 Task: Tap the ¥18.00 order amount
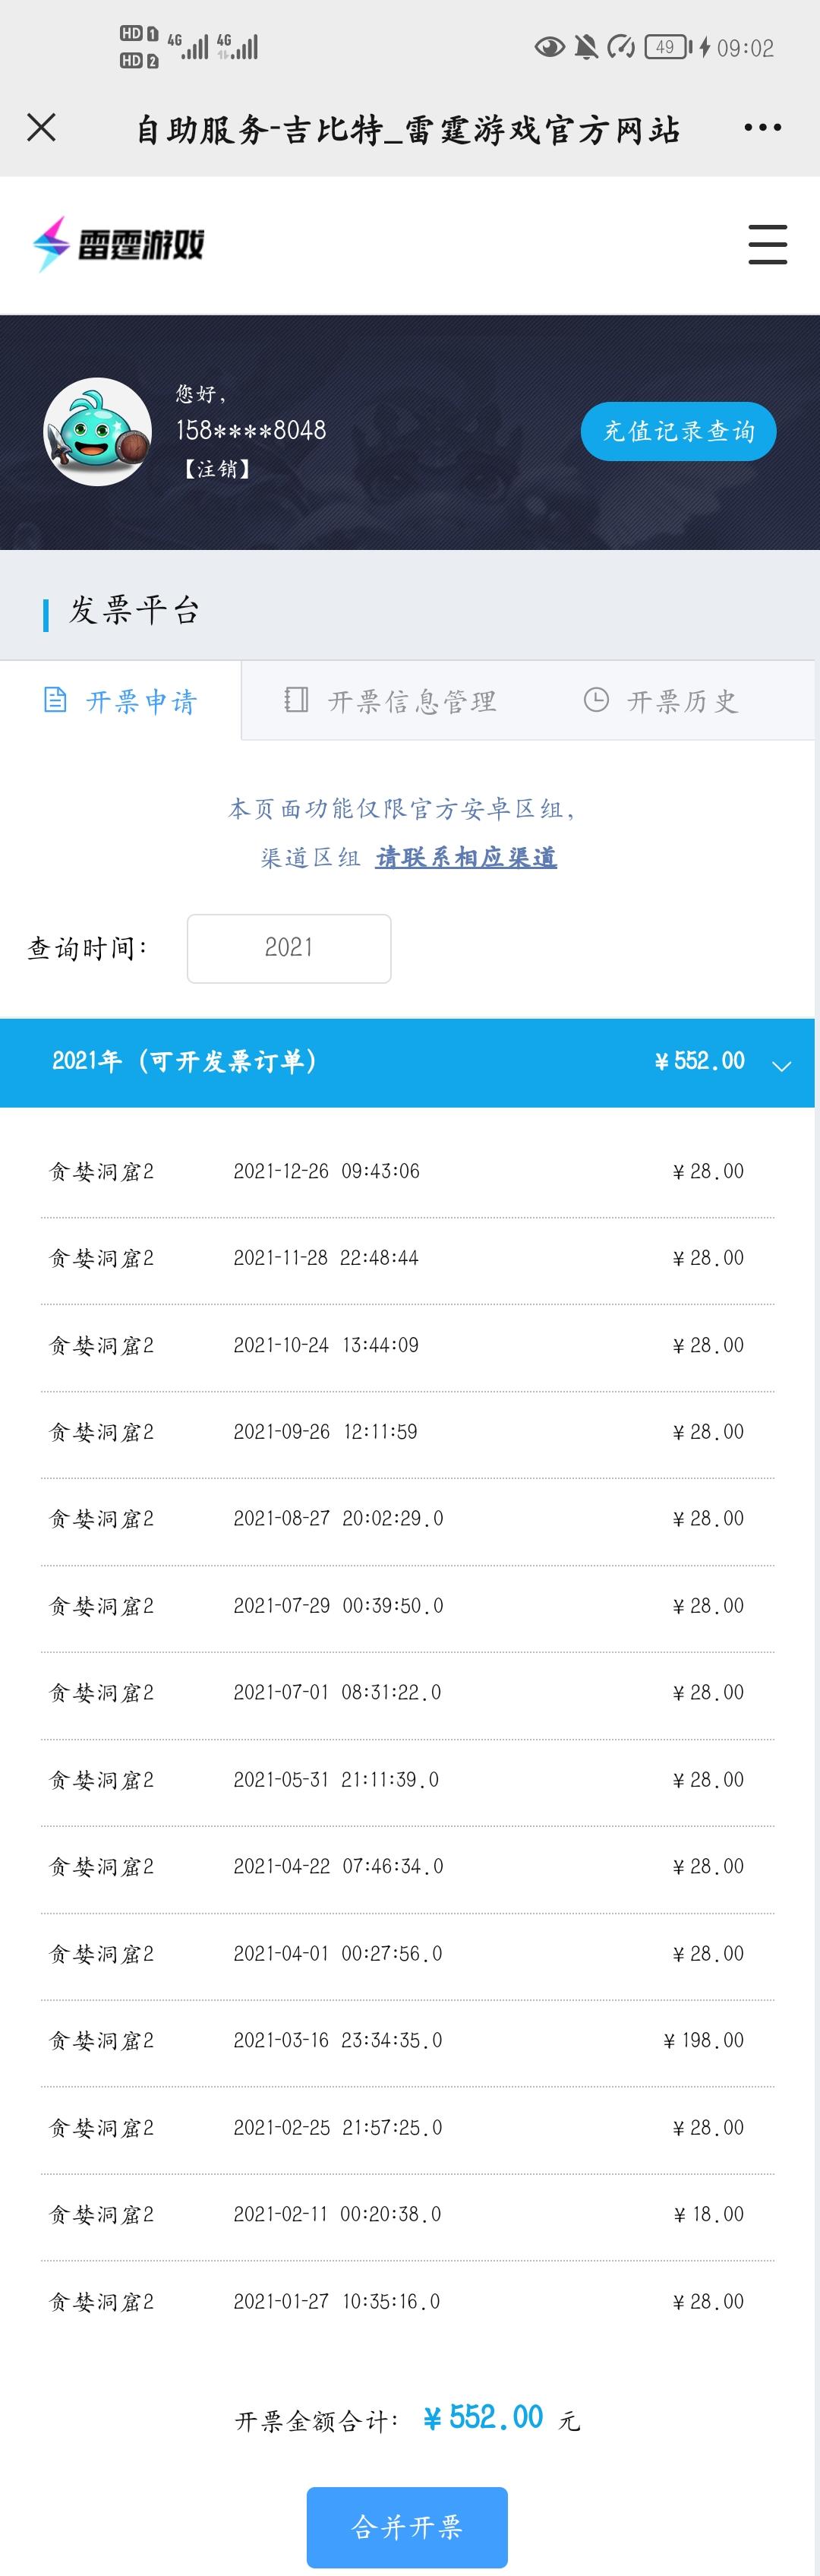pyautogui.click(x=709, y=2215)
